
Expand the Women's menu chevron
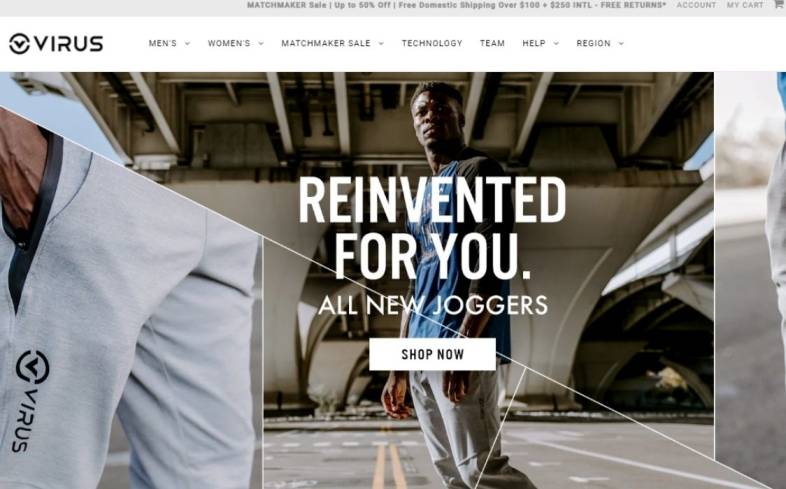[x=261, y=44]
